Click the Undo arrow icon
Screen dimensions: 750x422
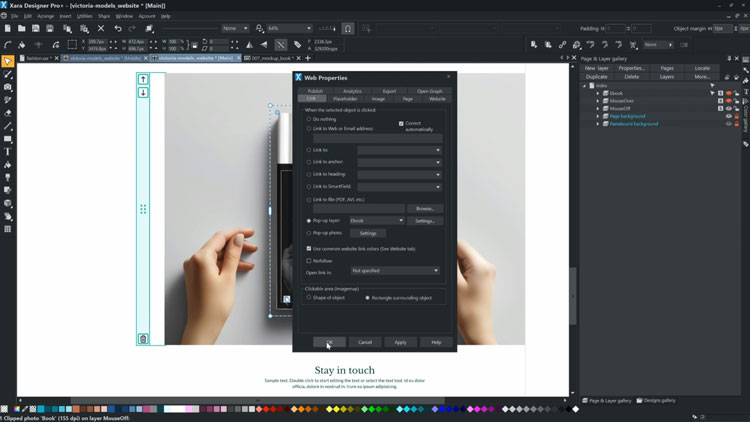click(118, 29)
